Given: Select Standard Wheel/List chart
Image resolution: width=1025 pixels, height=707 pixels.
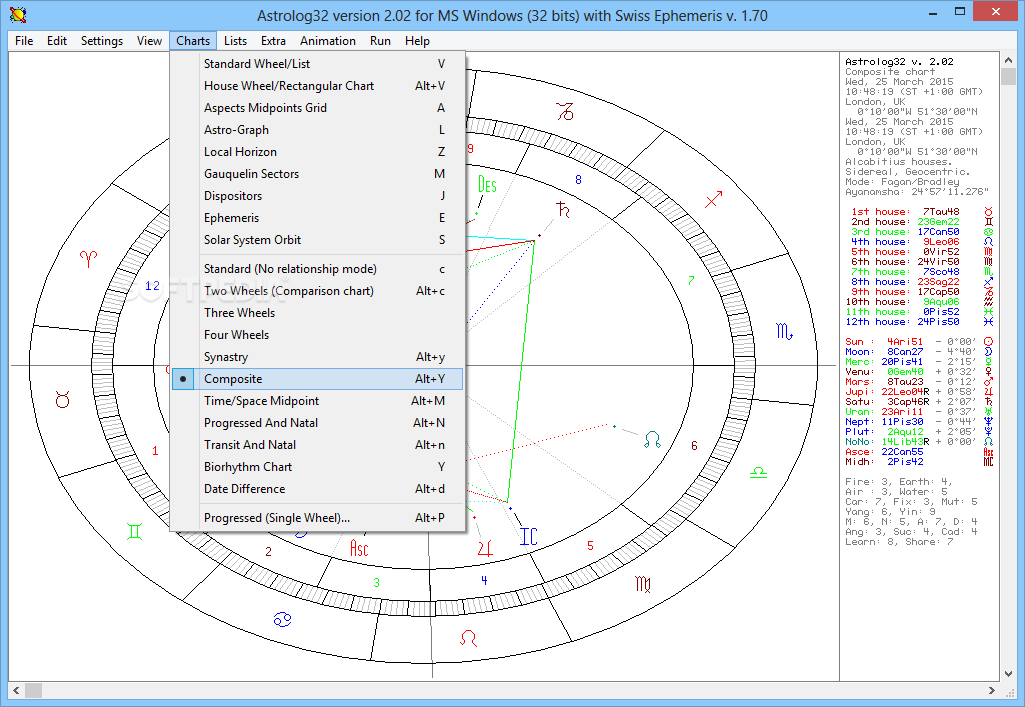Looking at the screenshot, I should 317,64.
